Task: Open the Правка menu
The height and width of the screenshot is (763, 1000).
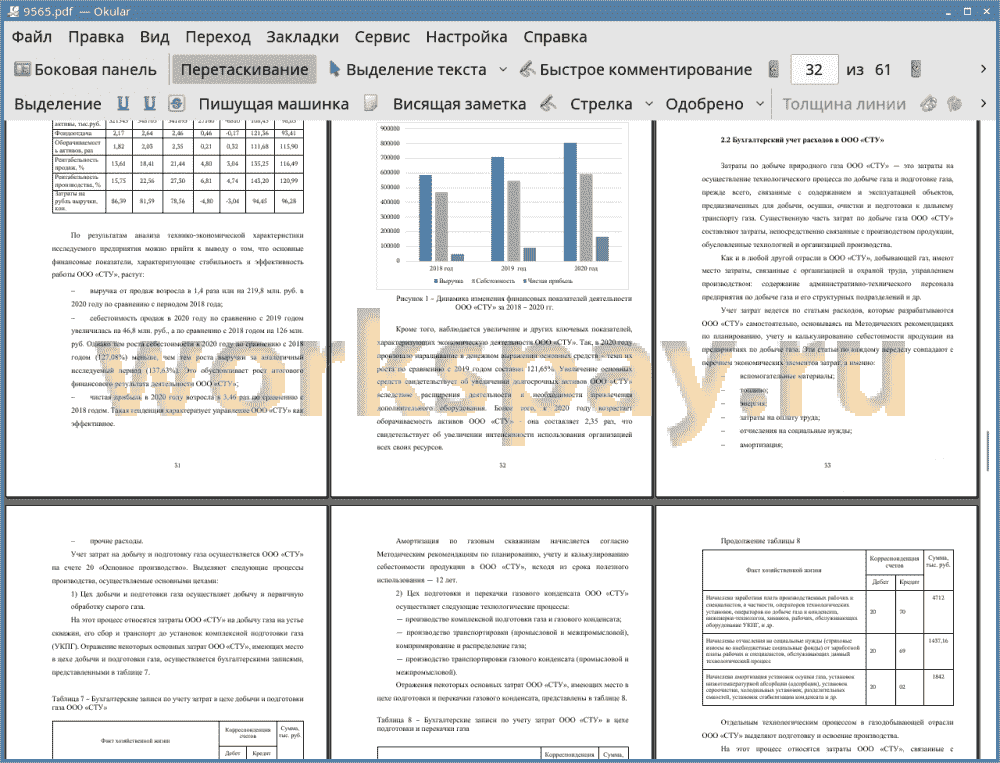Action: [x=96, y=36]
